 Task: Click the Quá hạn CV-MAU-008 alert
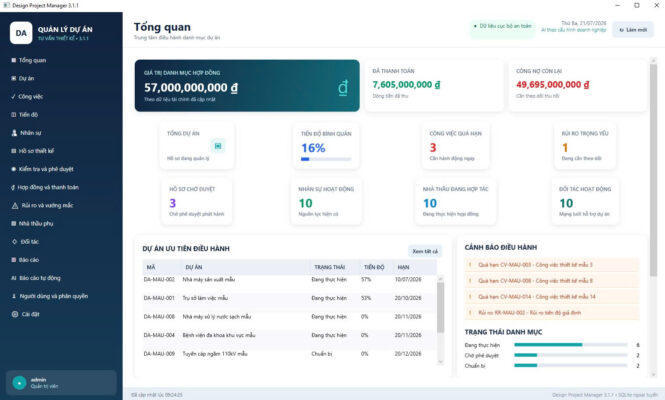click(552, 281)
